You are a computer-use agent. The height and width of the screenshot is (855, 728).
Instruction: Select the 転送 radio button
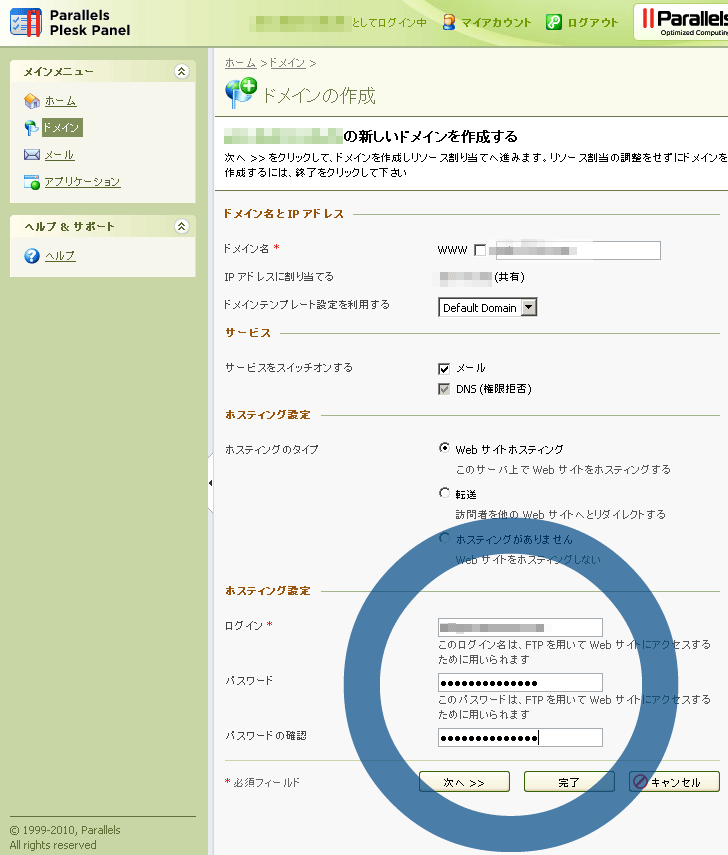(444, 493)
